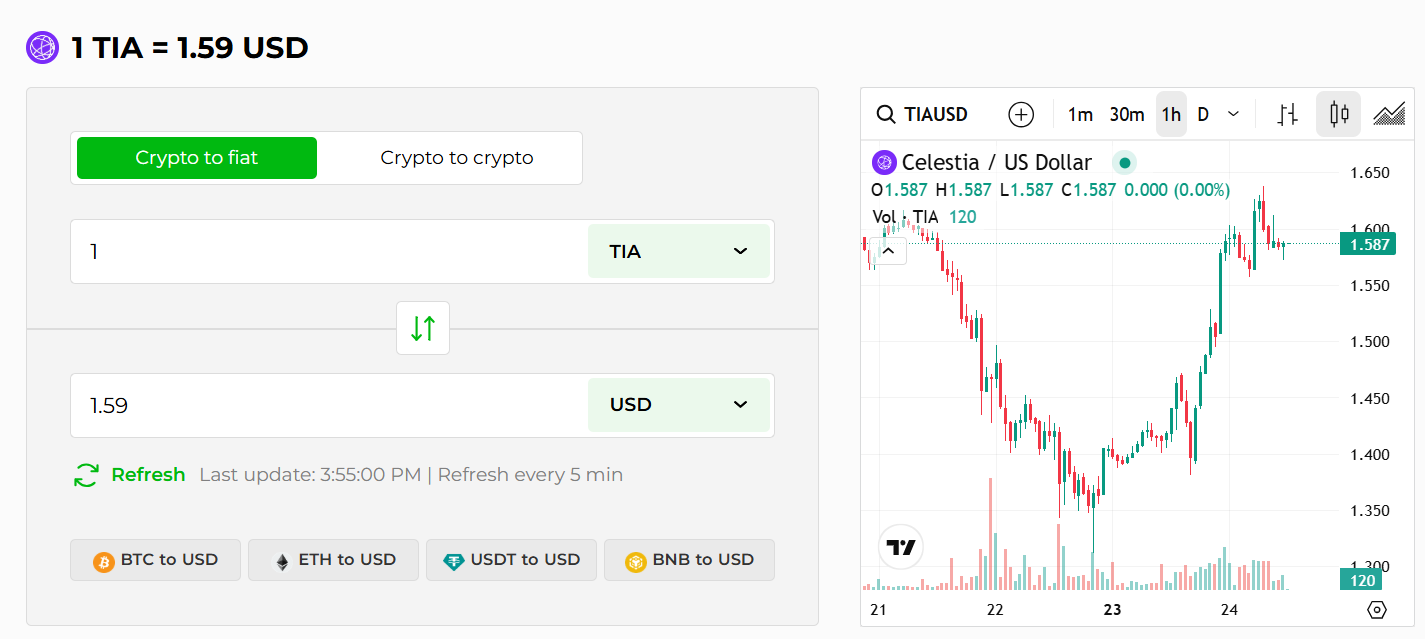Click the 1.587 price label on the axis
This screenshot has height=639, width=1425.
(x=1367, y=243)
